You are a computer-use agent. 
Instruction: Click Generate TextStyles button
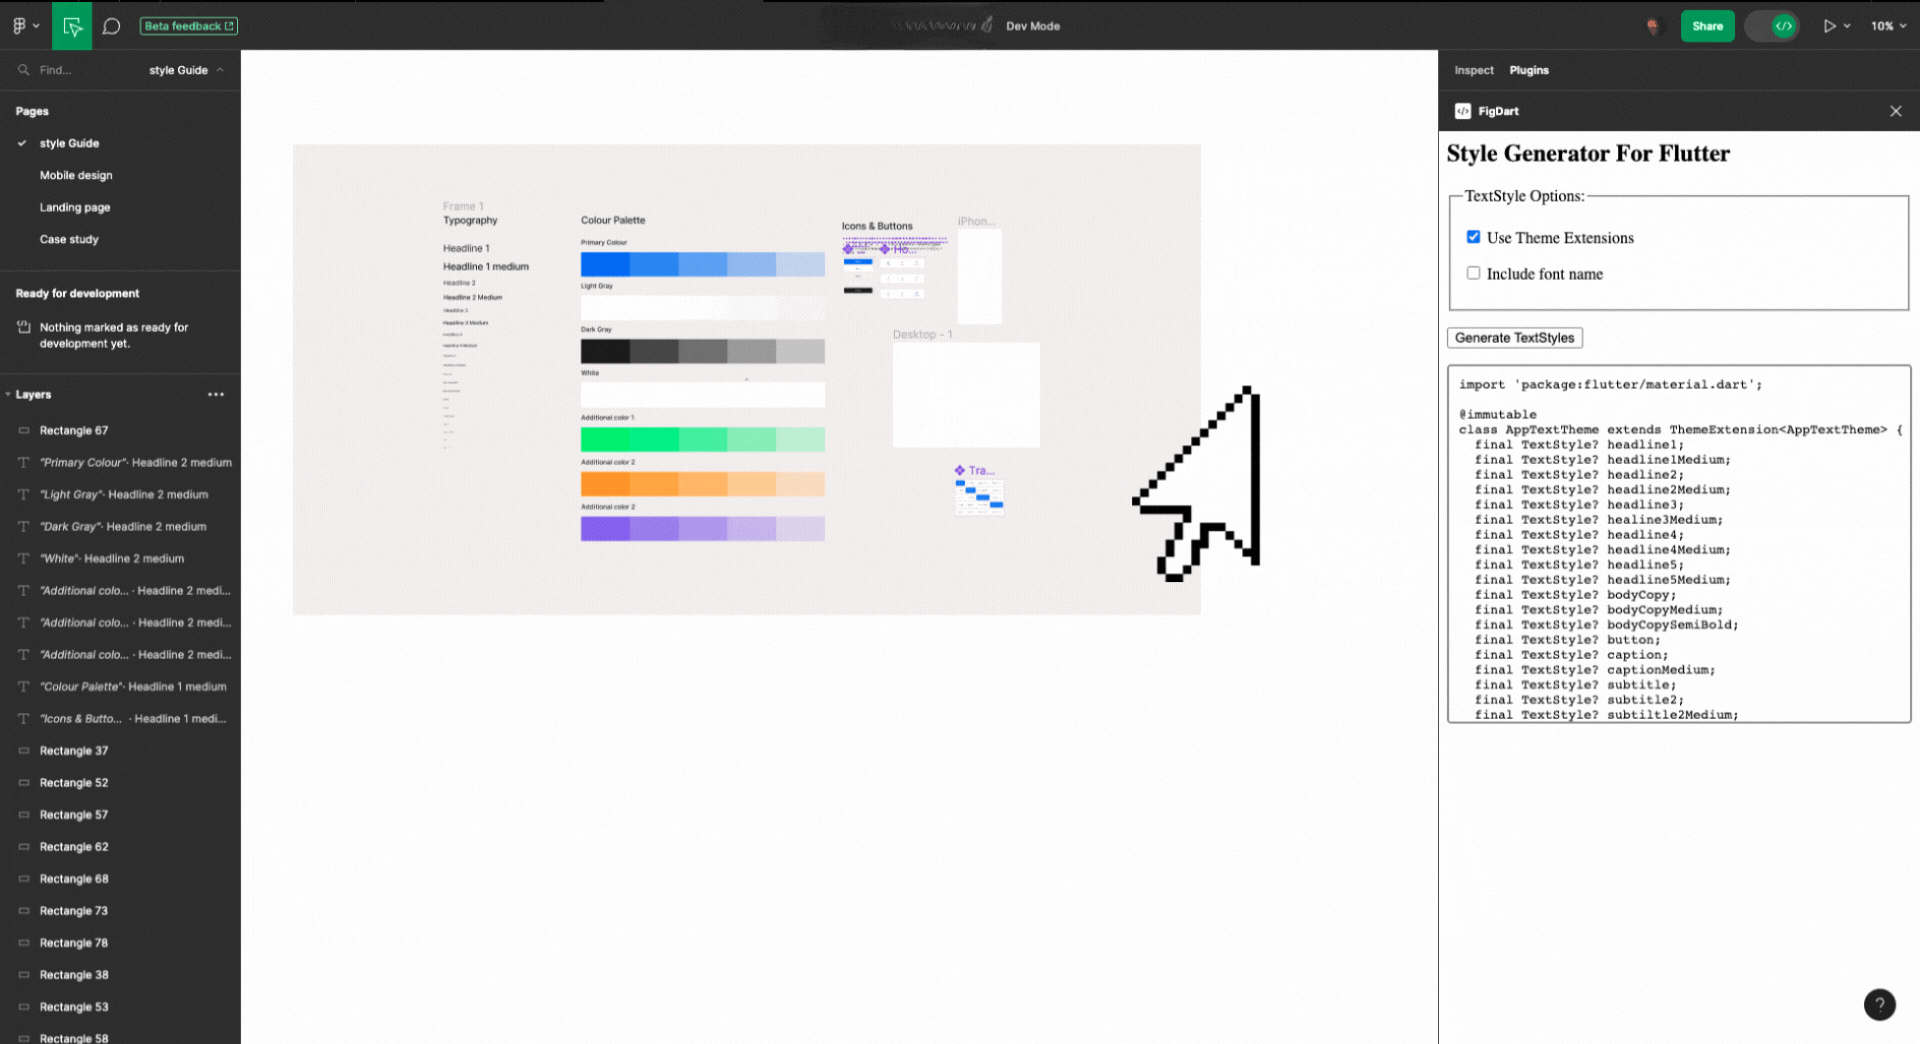(x=1514, y=338)
